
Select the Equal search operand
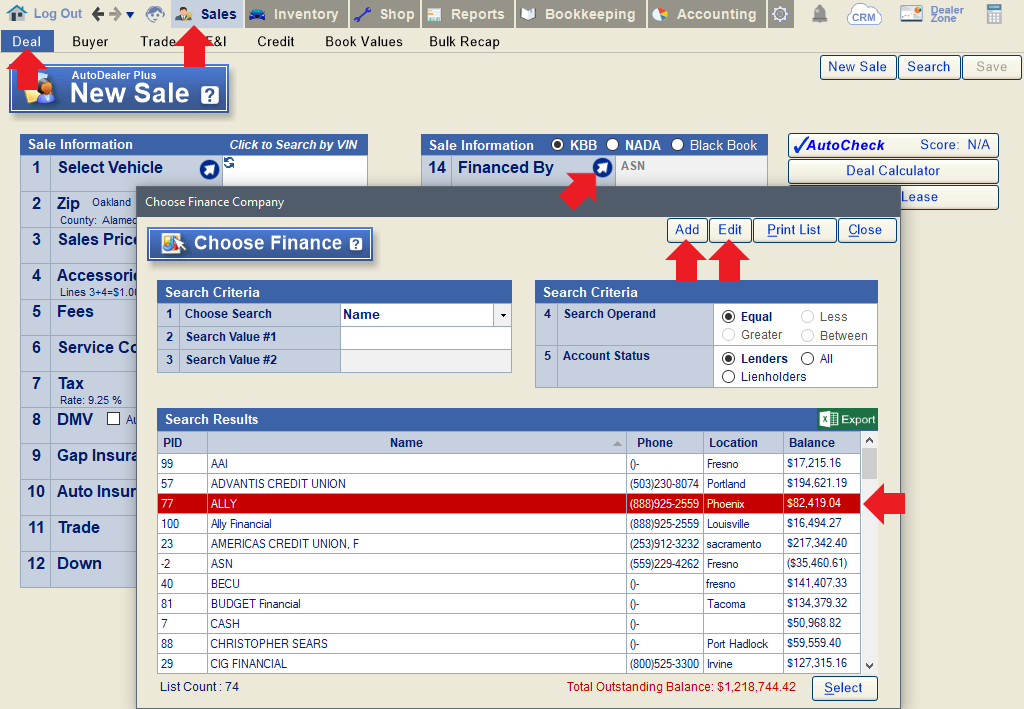729,317
